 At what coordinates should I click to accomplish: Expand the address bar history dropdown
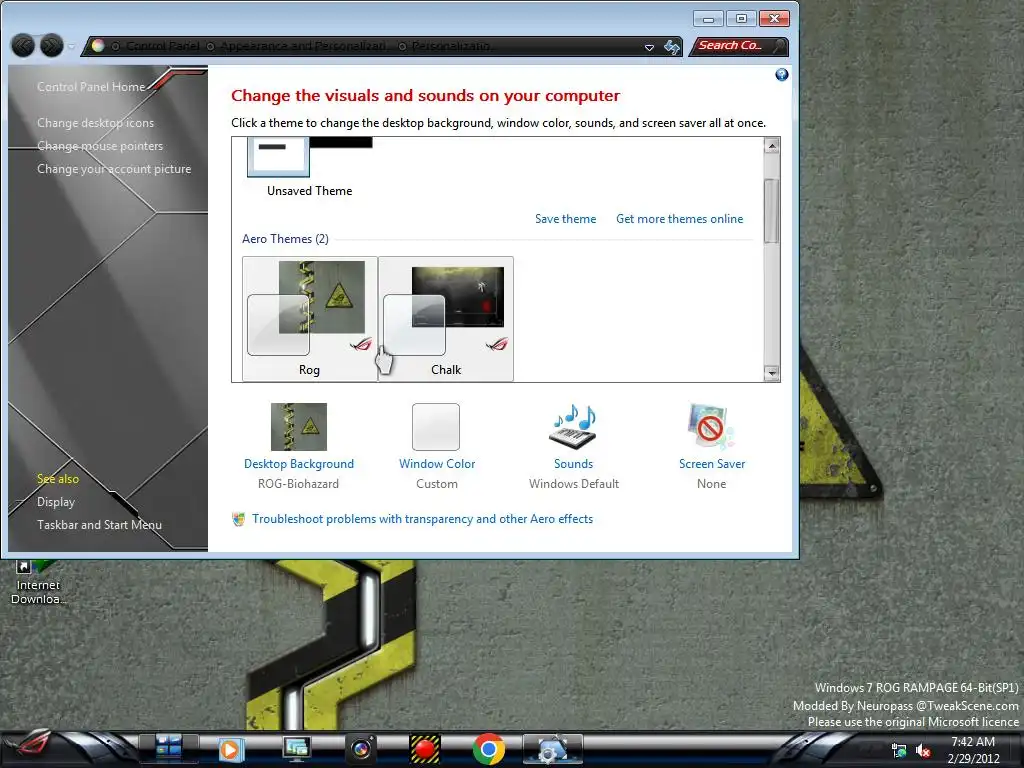pos(649,47)
